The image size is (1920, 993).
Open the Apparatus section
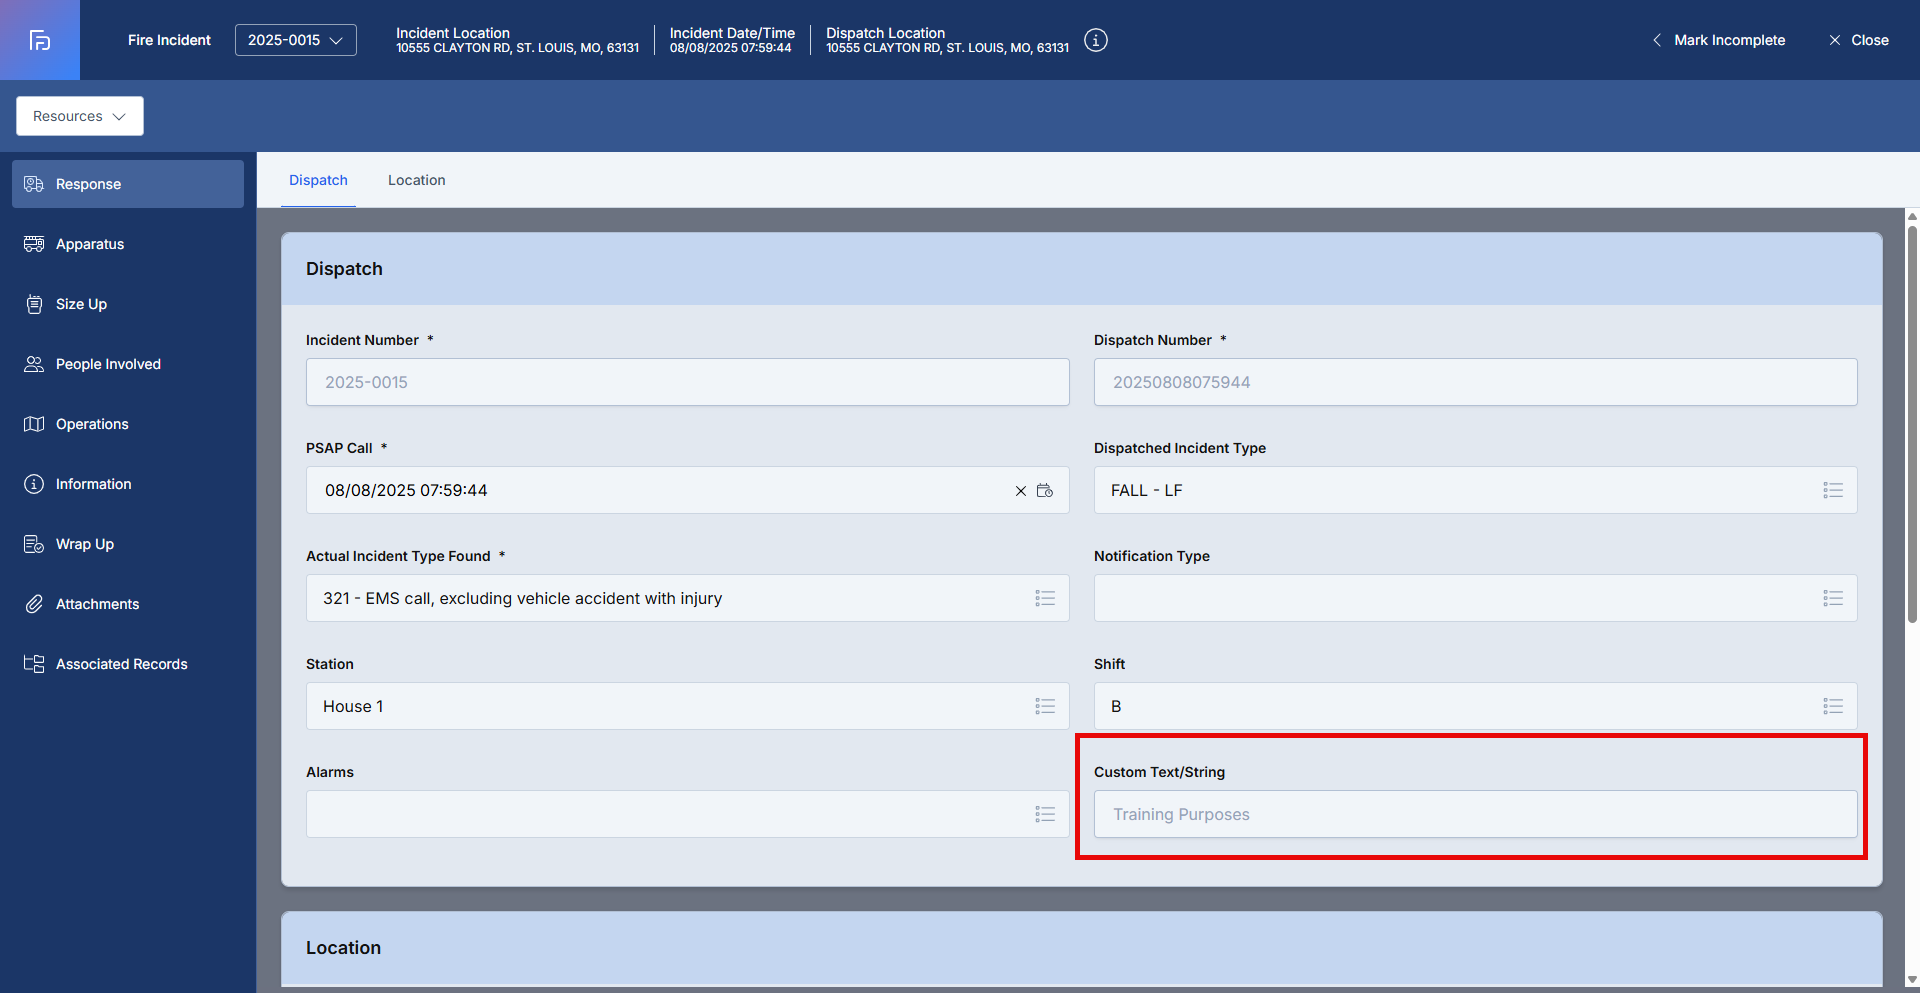coord(128,244)
